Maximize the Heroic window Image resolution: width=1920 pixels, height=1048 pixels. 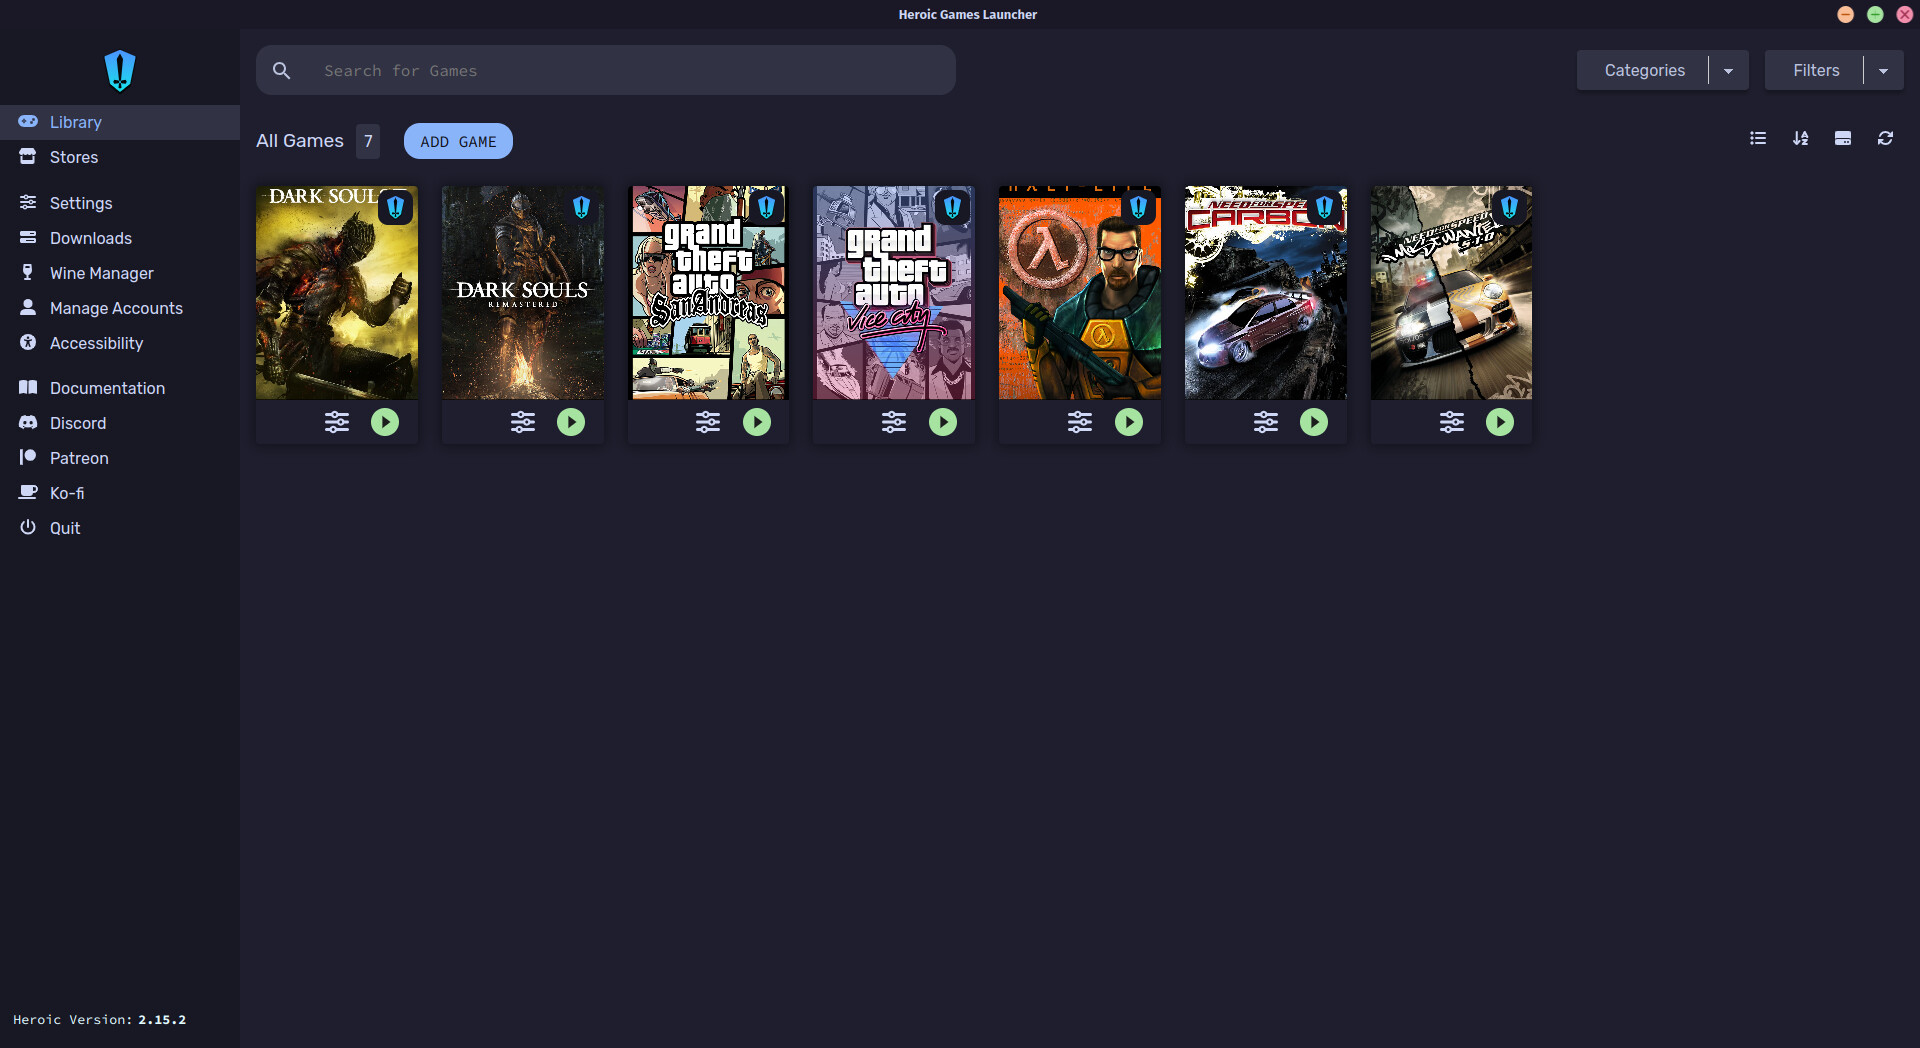1875,14
